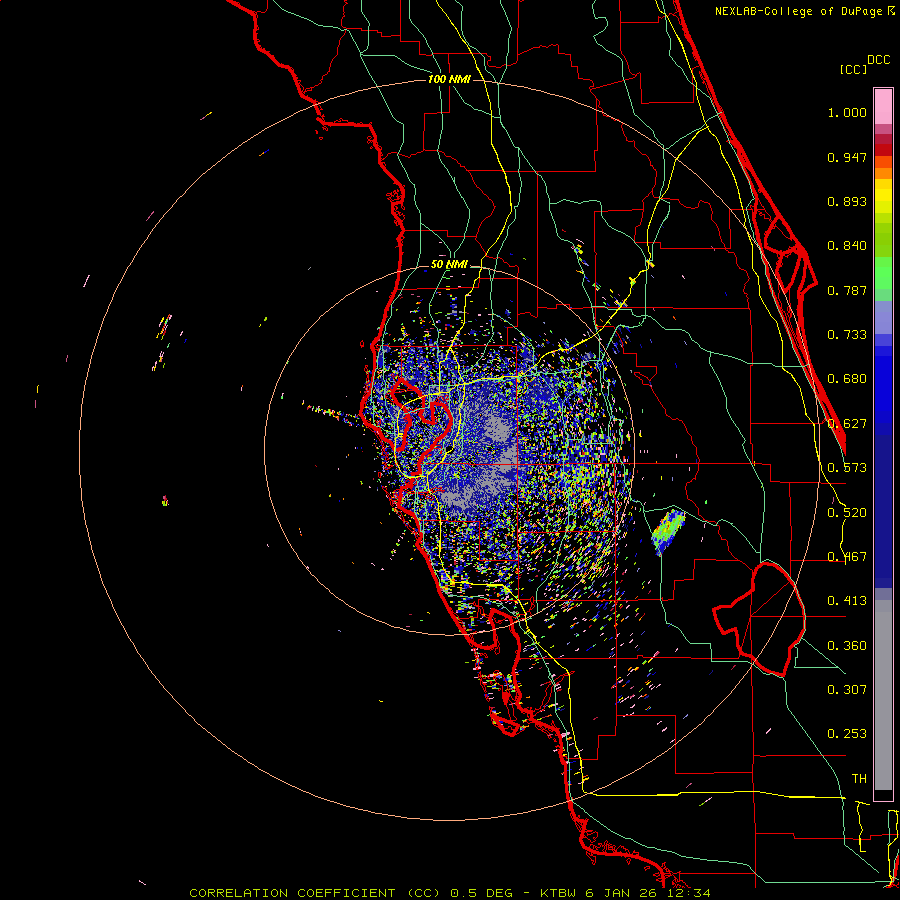Select the 0.413 legend value
Viewport: 900px width, 900px height.
pyautogui.click(x=847, y=601)
